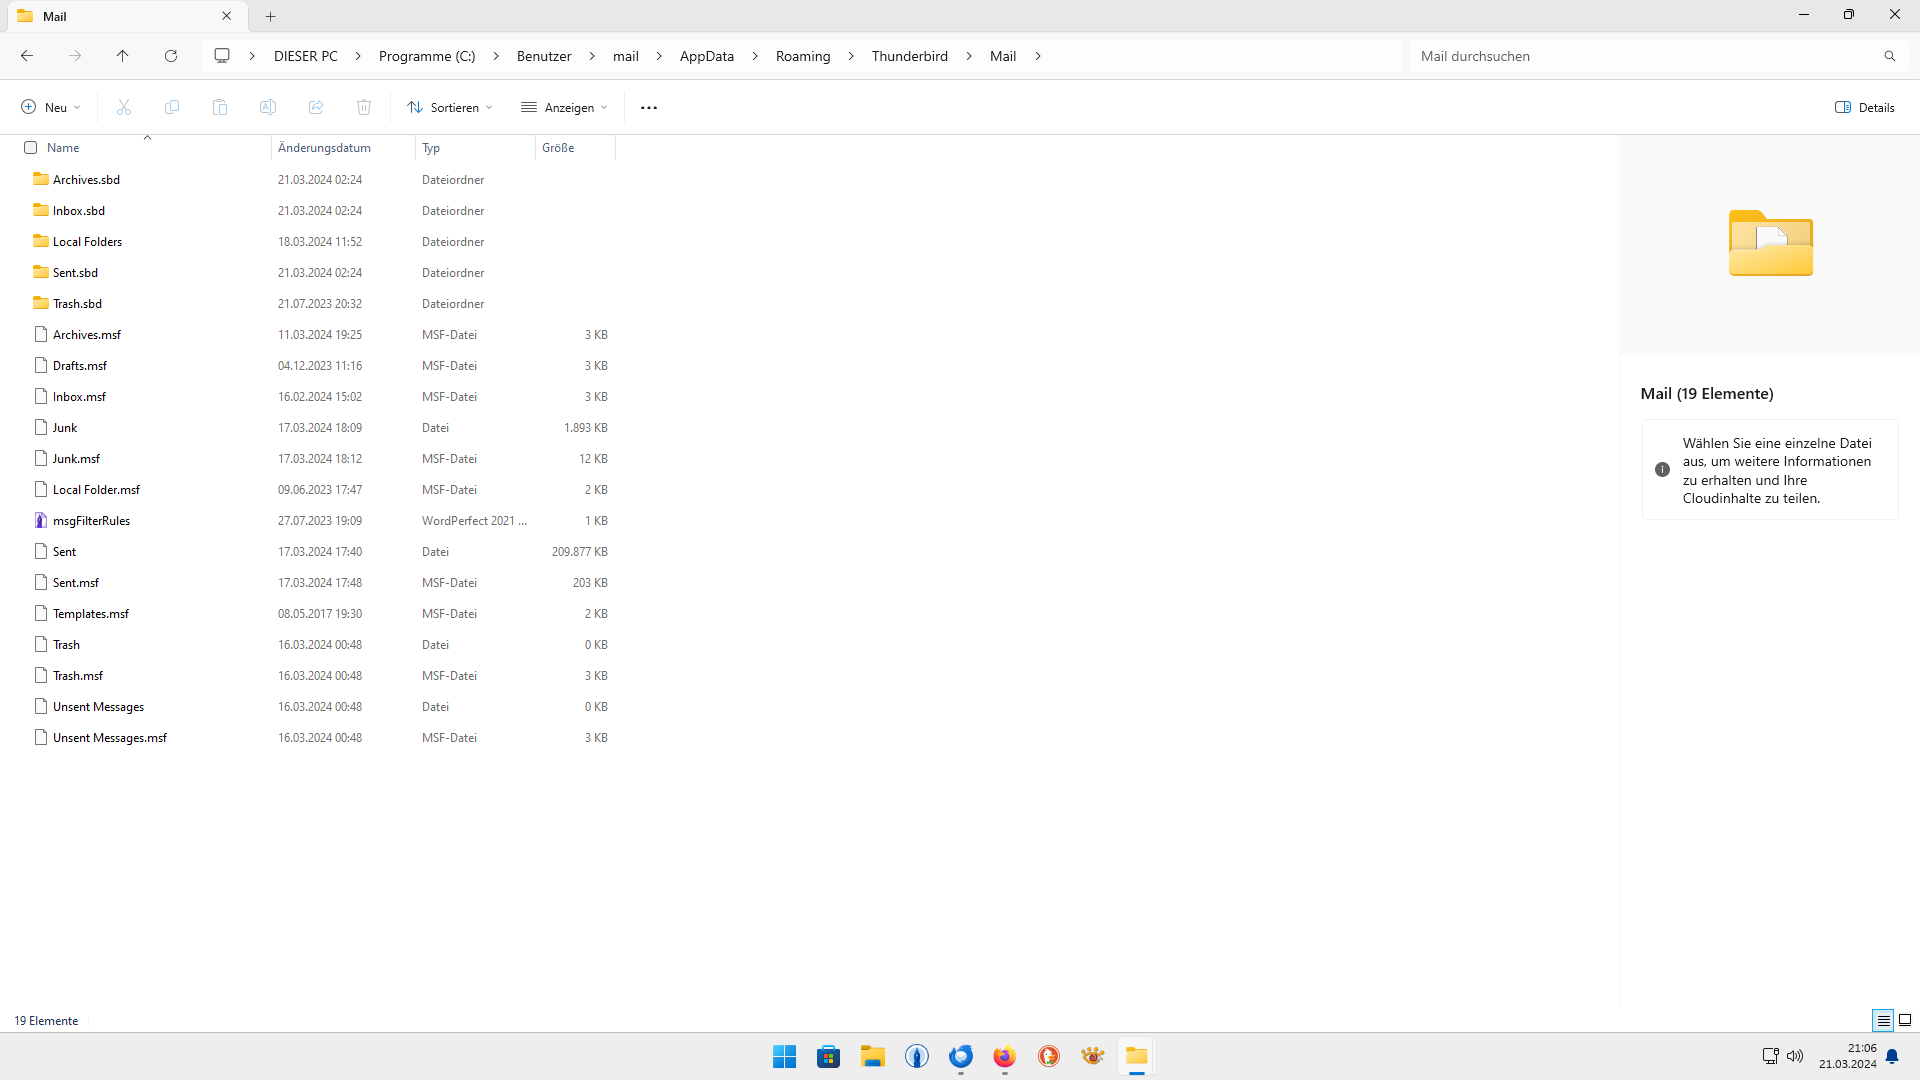Open the Sortieren dropdown
The width and height of the screenshot is (1920, 1080).
pyautogui.click(x=450, y=107)
